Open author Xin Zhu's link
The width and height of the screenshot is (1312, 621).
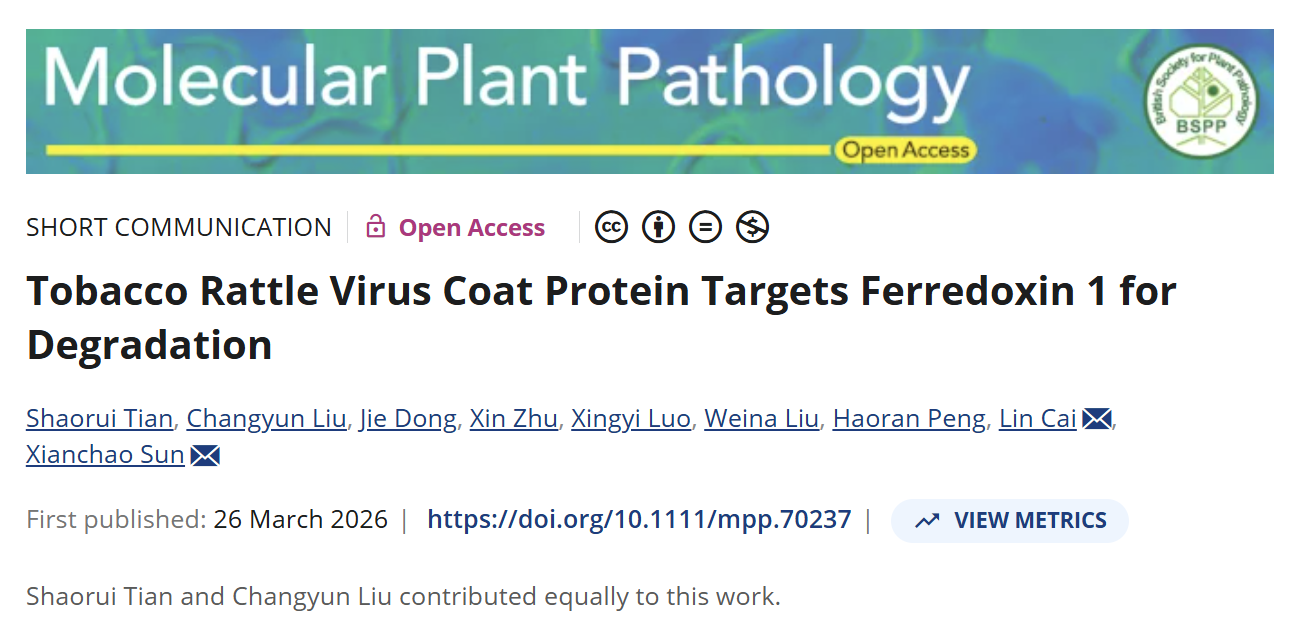(x=514, y=419)
